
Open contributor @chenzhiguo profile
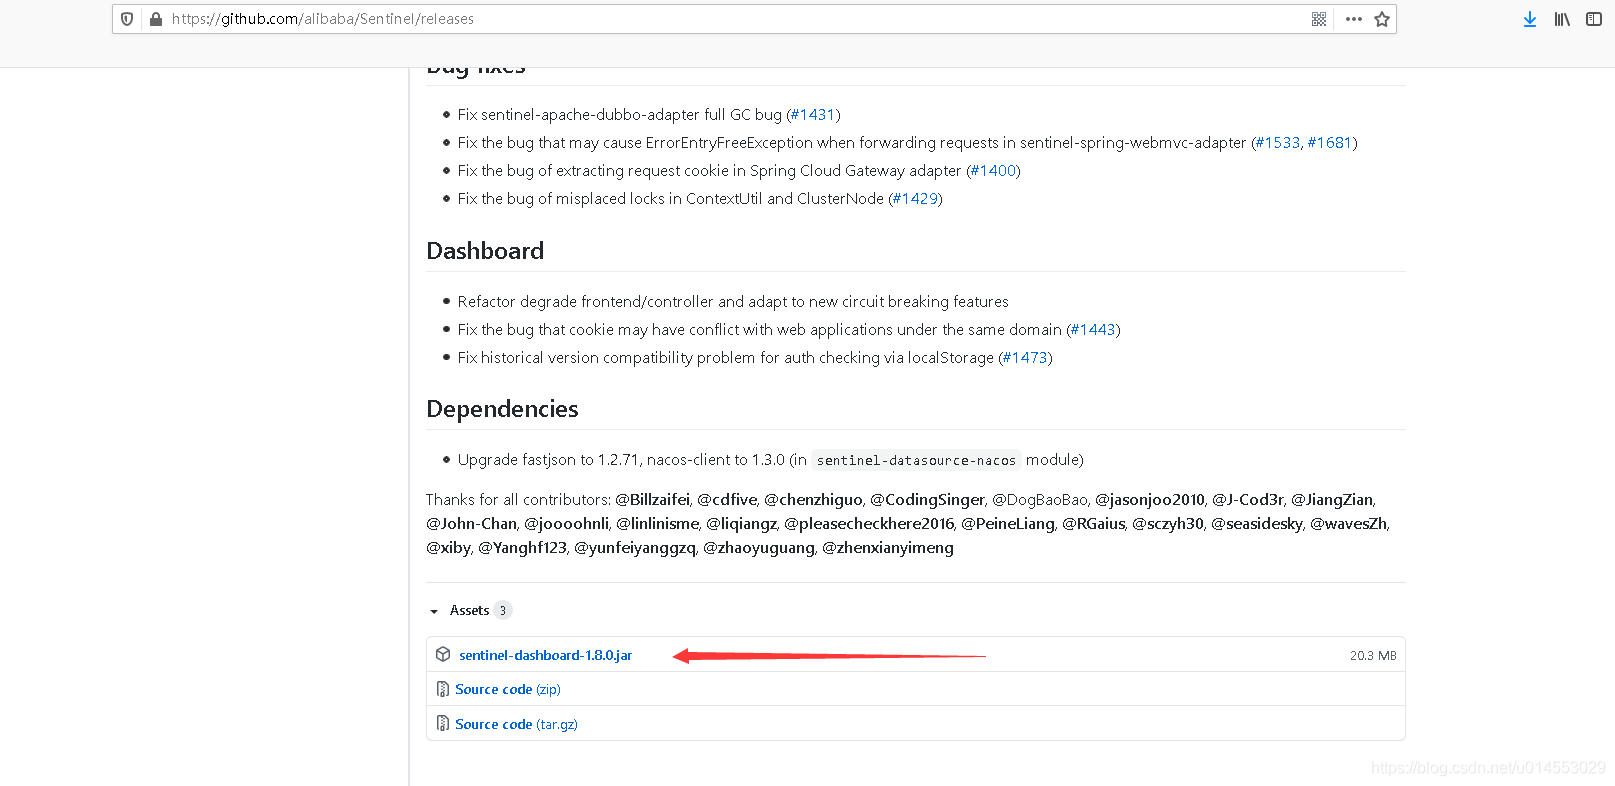(x=813, y=500)
